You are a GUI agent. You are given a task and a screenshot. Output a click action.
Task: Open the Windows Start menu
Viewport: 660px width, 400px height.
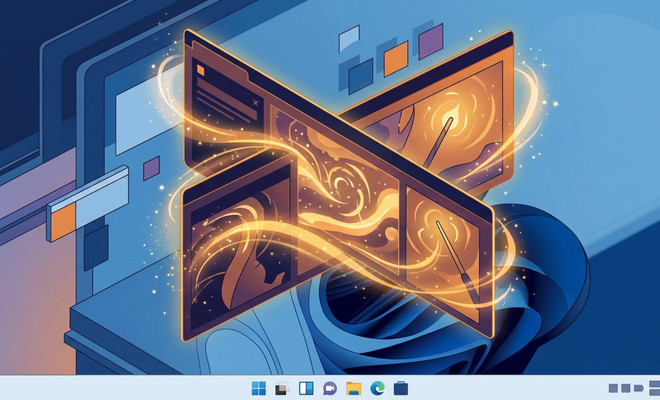tap(258, 388)
